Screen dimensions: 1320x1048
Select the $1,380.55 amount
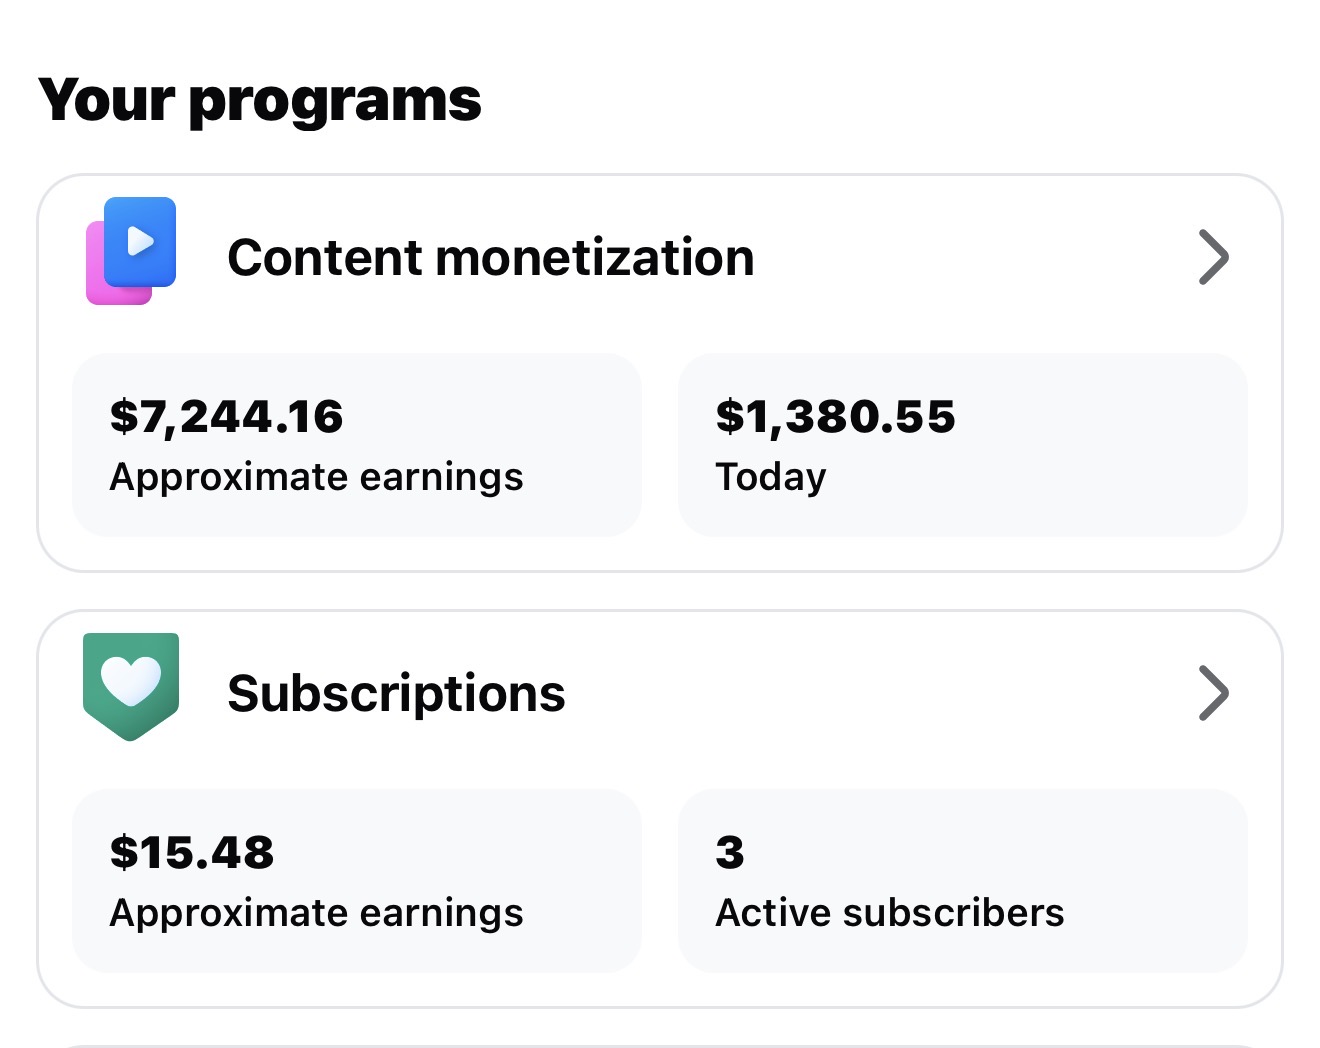[835, 416]
